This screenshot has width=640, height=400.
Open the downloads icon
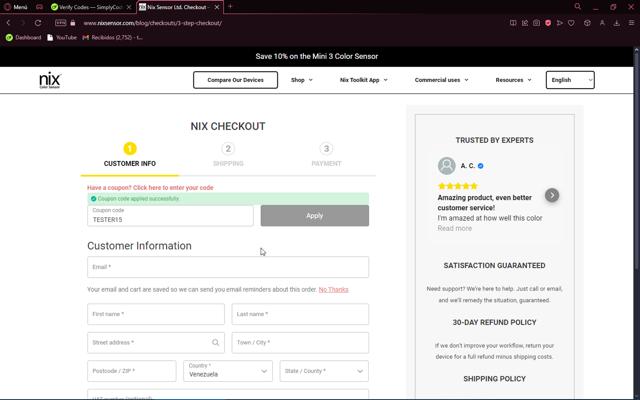(x=617, y=23)
